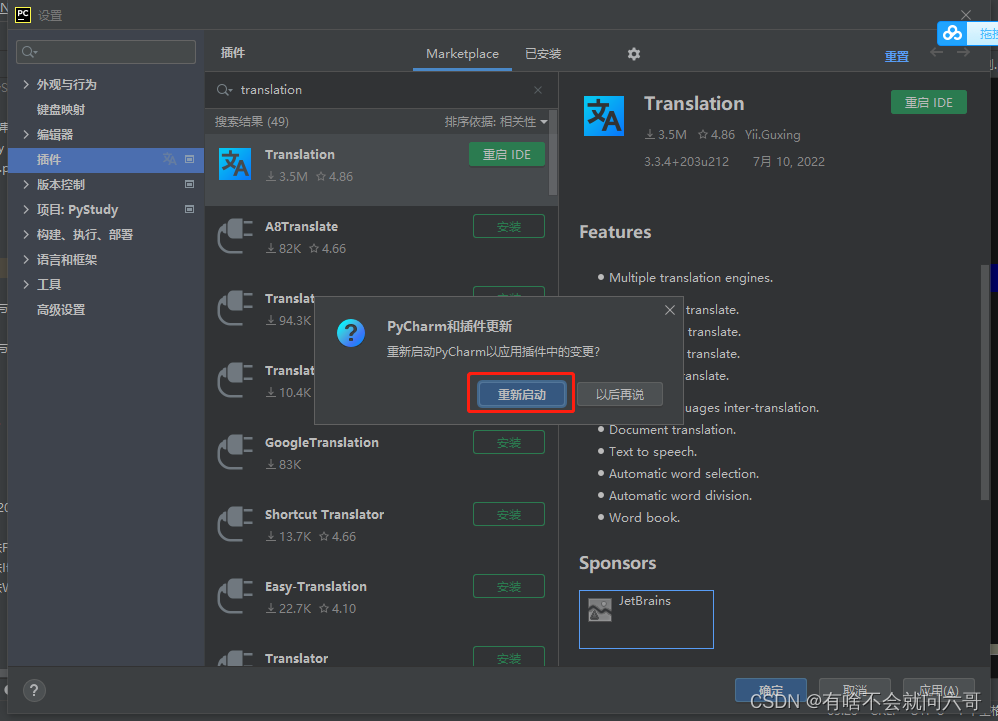Click the help question mark button
Image resolution: width=998 pixels, height=721 pixels.
(x=34, y=690)
